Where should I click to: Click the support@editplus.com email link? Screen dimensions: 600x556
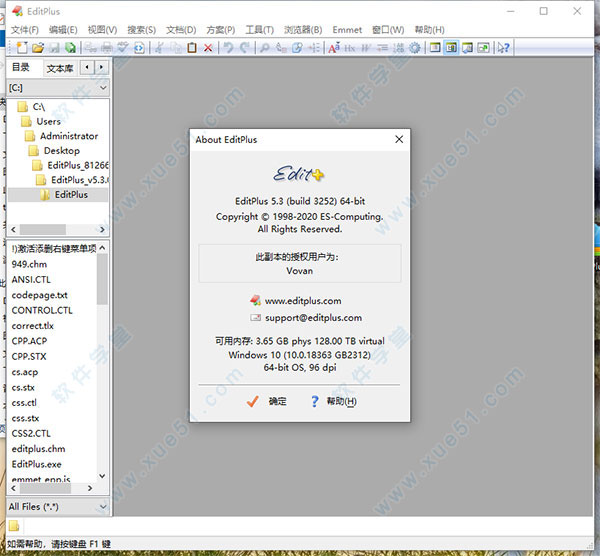coord(312,317)
